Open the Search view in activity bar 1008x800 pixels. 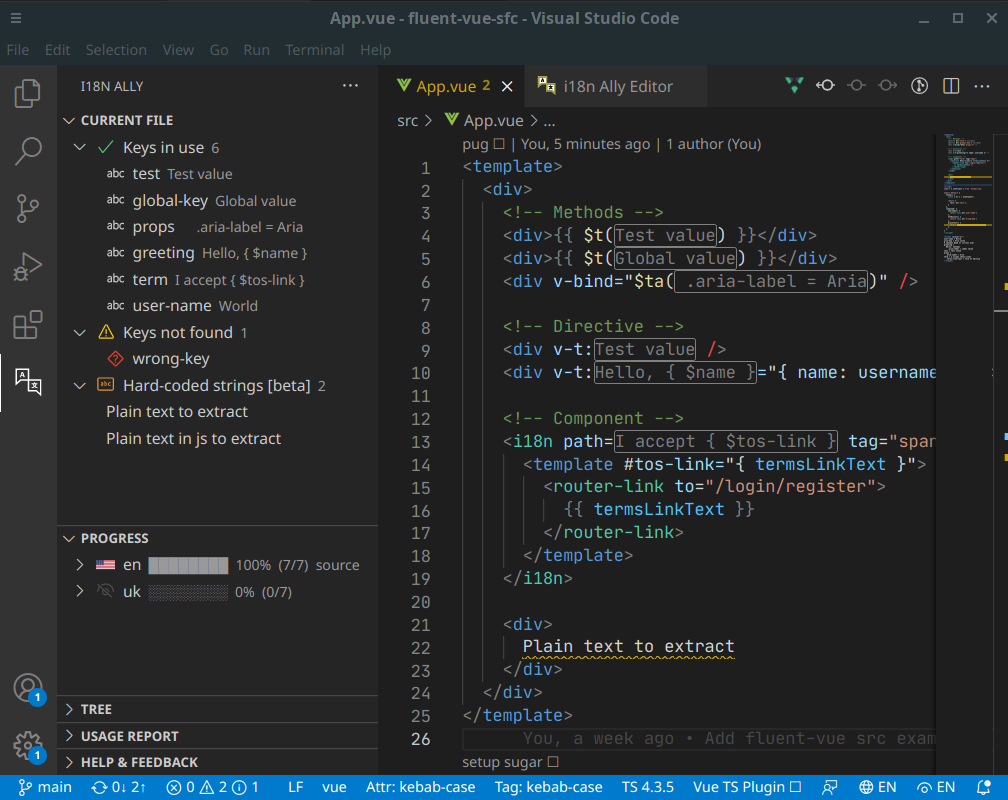28,151
